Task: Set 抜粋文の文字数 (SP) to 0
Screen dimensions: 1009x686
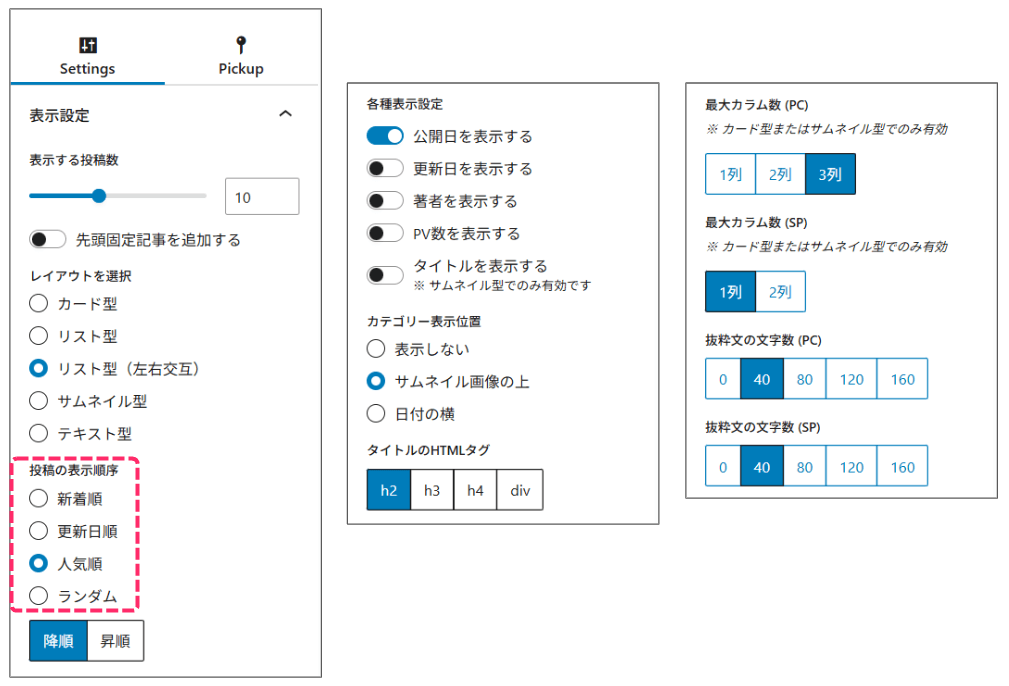Action: [x=723, y=467]
